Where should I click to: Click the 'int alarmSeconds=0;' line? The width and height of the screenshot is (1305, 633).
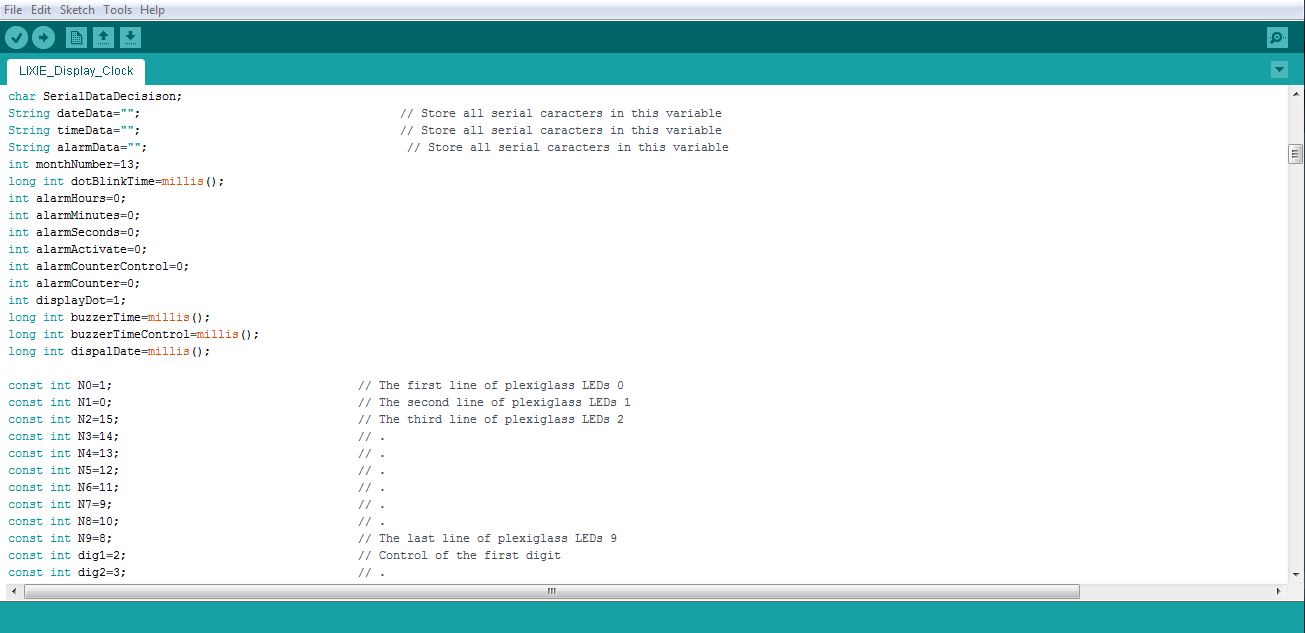pos(74,233)
